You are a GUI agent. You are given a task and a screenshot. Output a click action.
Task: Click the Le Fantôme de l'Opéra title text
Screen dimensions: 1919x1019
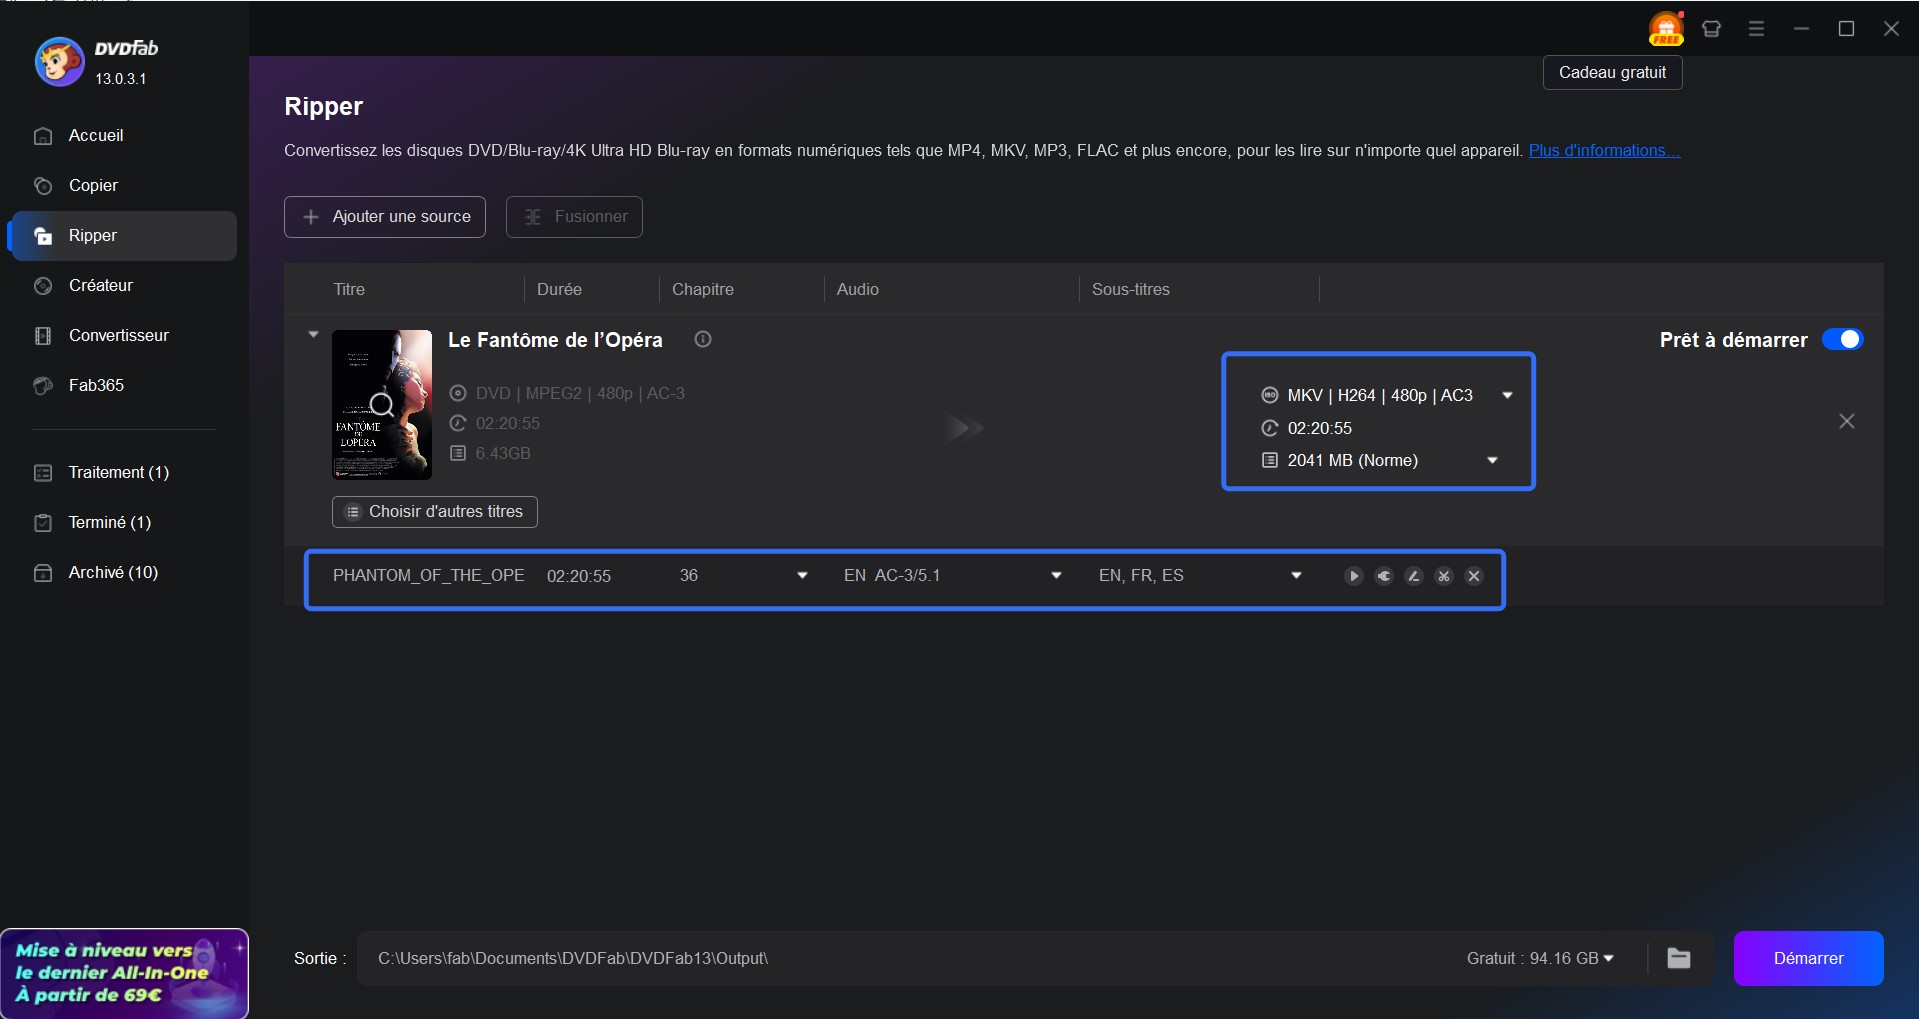coord(555,340)
